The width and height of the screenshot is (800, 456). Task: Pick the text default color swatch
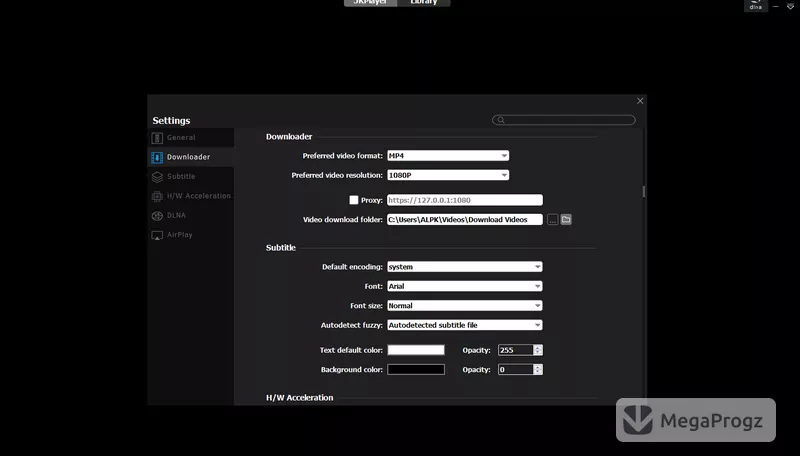pyautogui.click(x=416, y=350)
